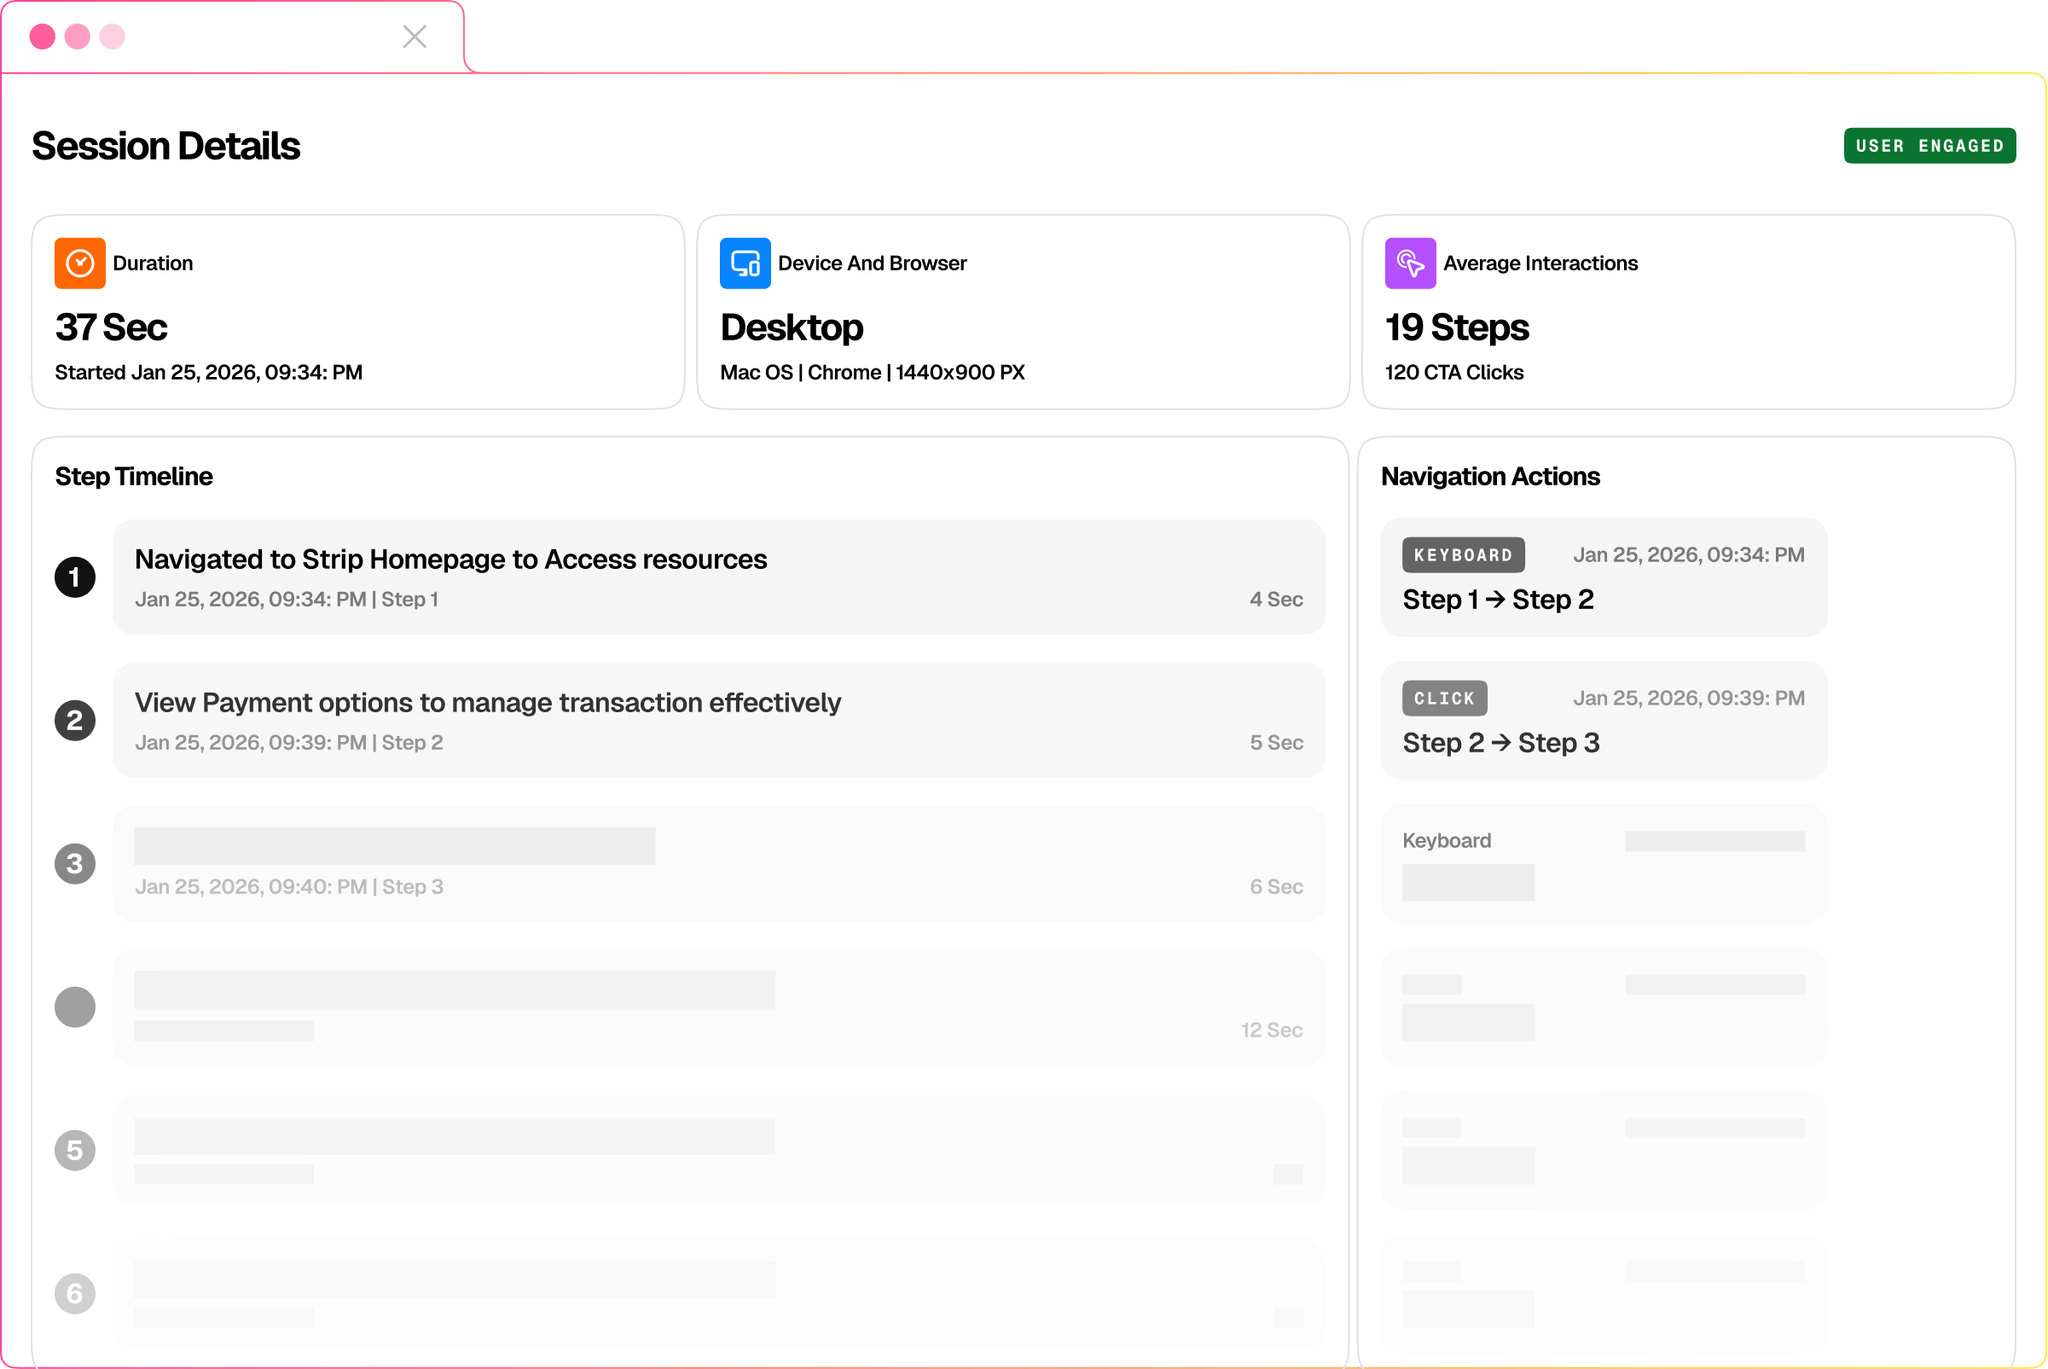Open the Session Details header menu
Screen dimensions: 2048x1369
[x=166, y=145]
